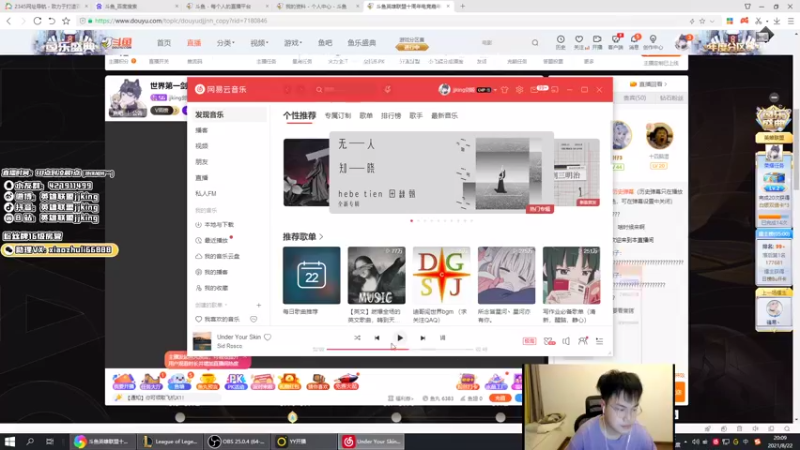Viewport: 800px width, 450px height.
Task: Open the NetEase messages mail icon
Action: tap(534, 90)
